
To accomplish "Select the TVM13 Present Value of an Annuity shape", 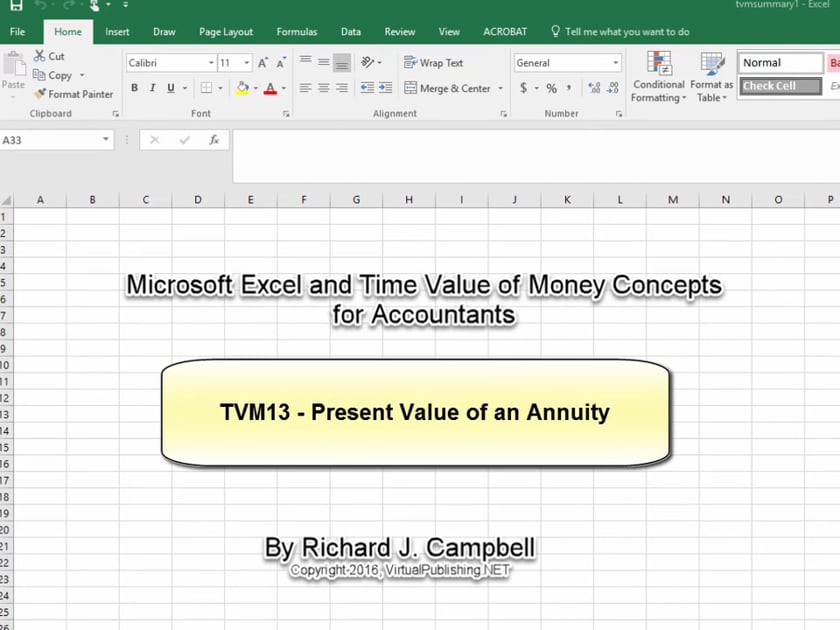I will click(416, 413).
